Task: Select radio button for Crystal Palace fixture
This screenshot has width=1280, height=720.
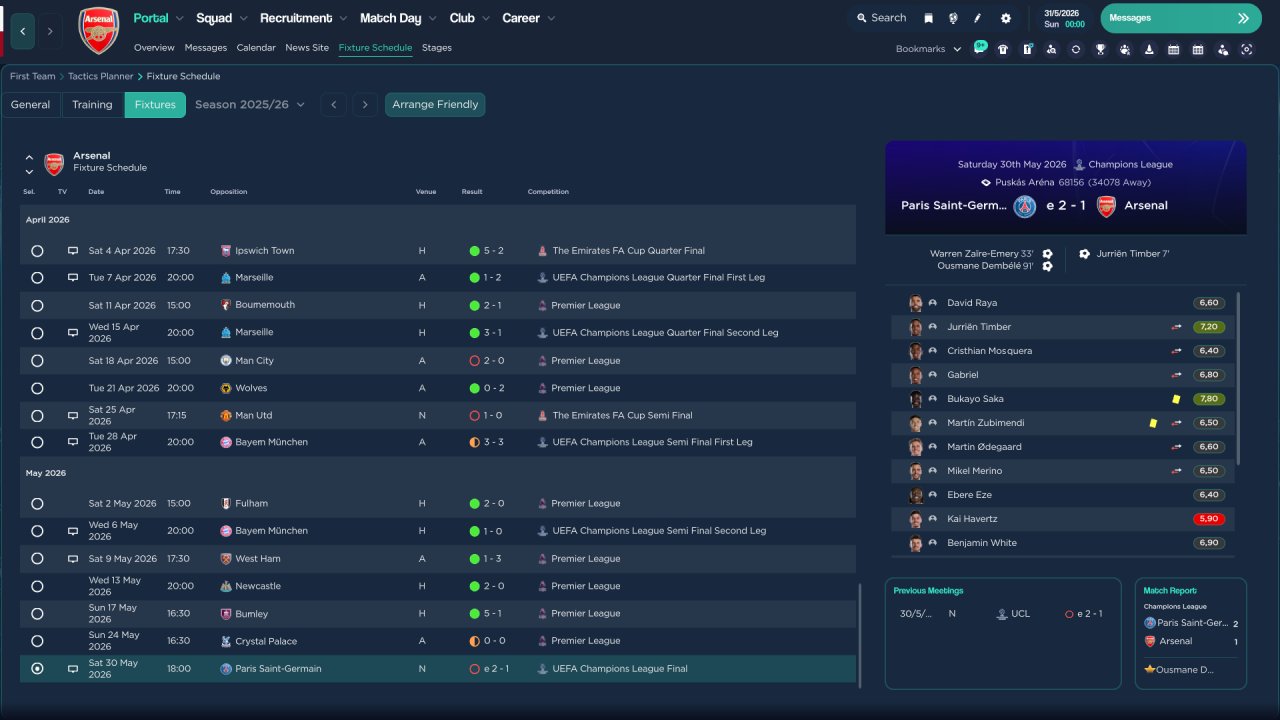Action: 37,641
